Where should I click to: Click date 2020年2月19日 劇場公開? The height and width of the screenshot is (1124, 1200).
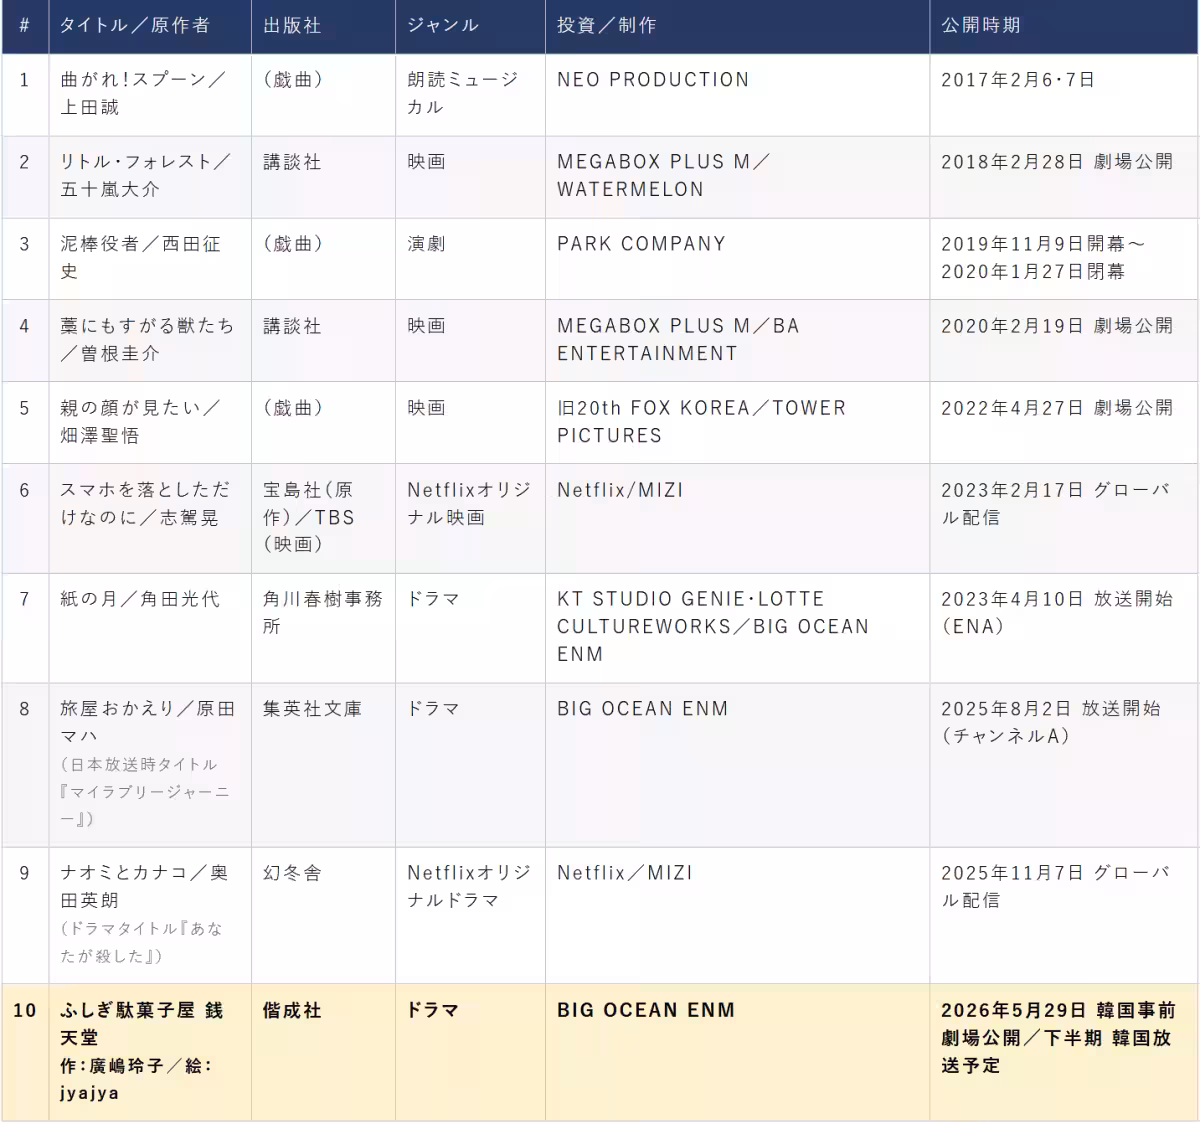point(1057,326)
